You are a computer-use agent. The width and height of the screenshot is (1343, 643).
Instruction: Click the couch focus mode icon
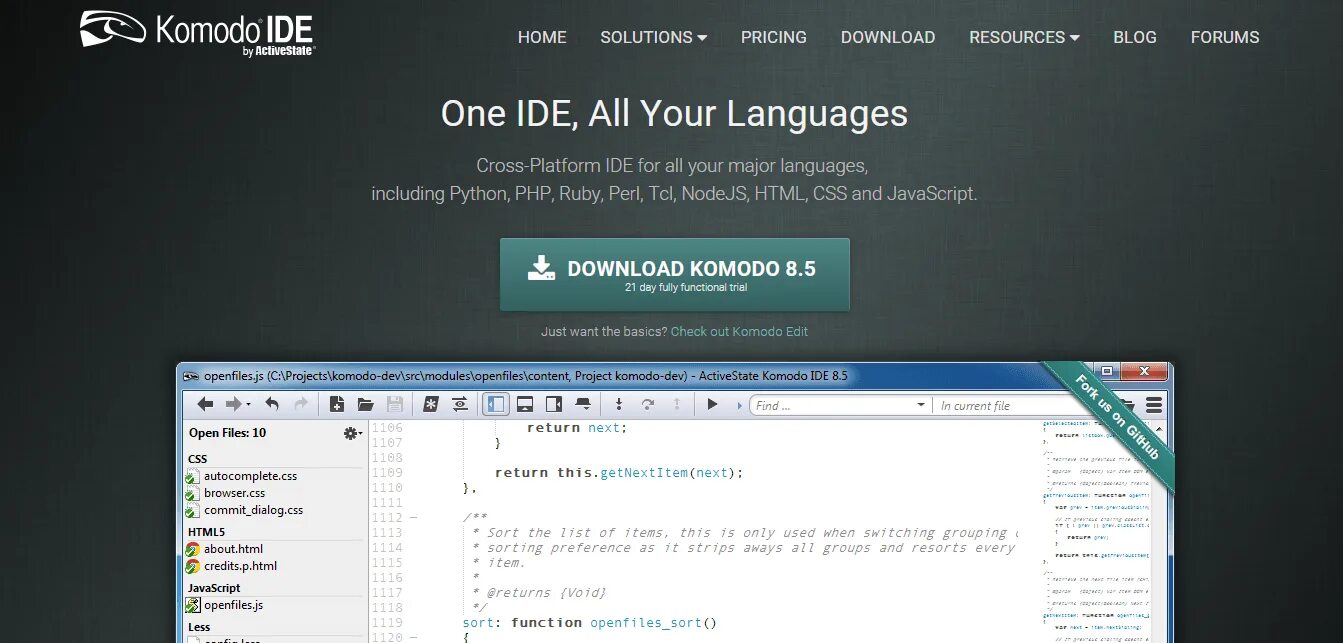pos(582,405)
